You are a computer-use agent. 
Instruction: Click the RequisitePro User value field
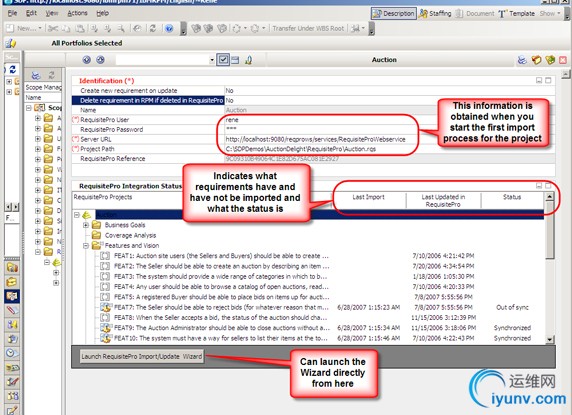tap(389, 120)
